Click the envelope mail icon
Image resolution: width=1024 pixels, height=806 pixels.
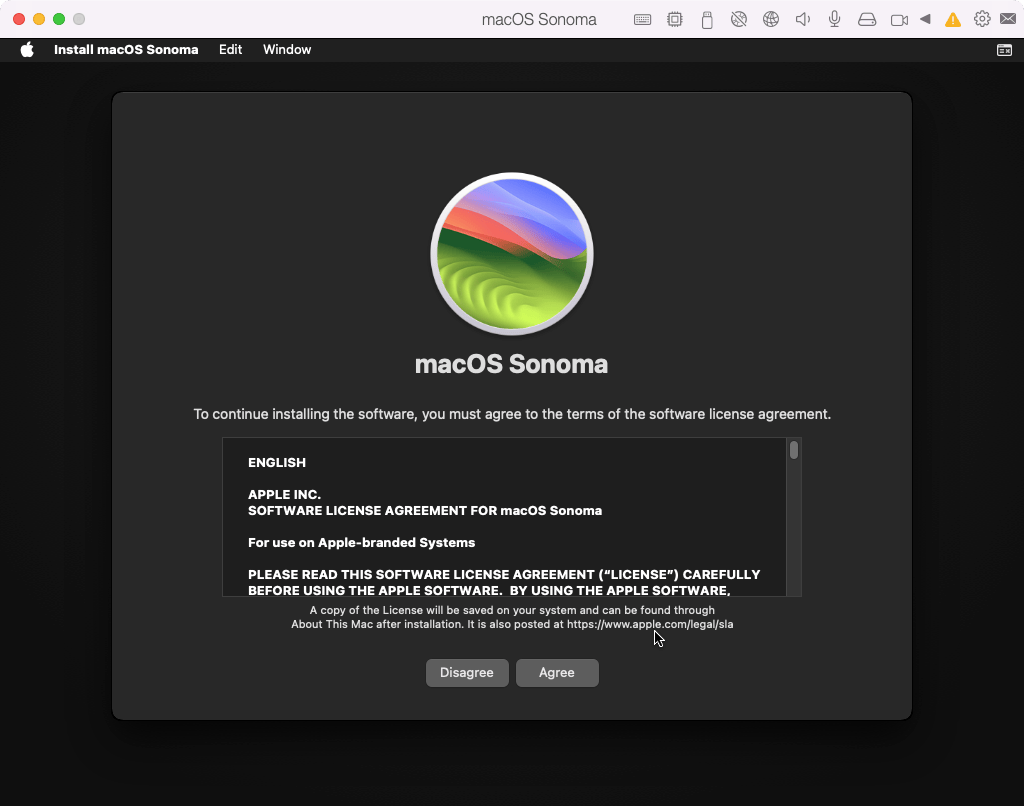point(1008,19)
